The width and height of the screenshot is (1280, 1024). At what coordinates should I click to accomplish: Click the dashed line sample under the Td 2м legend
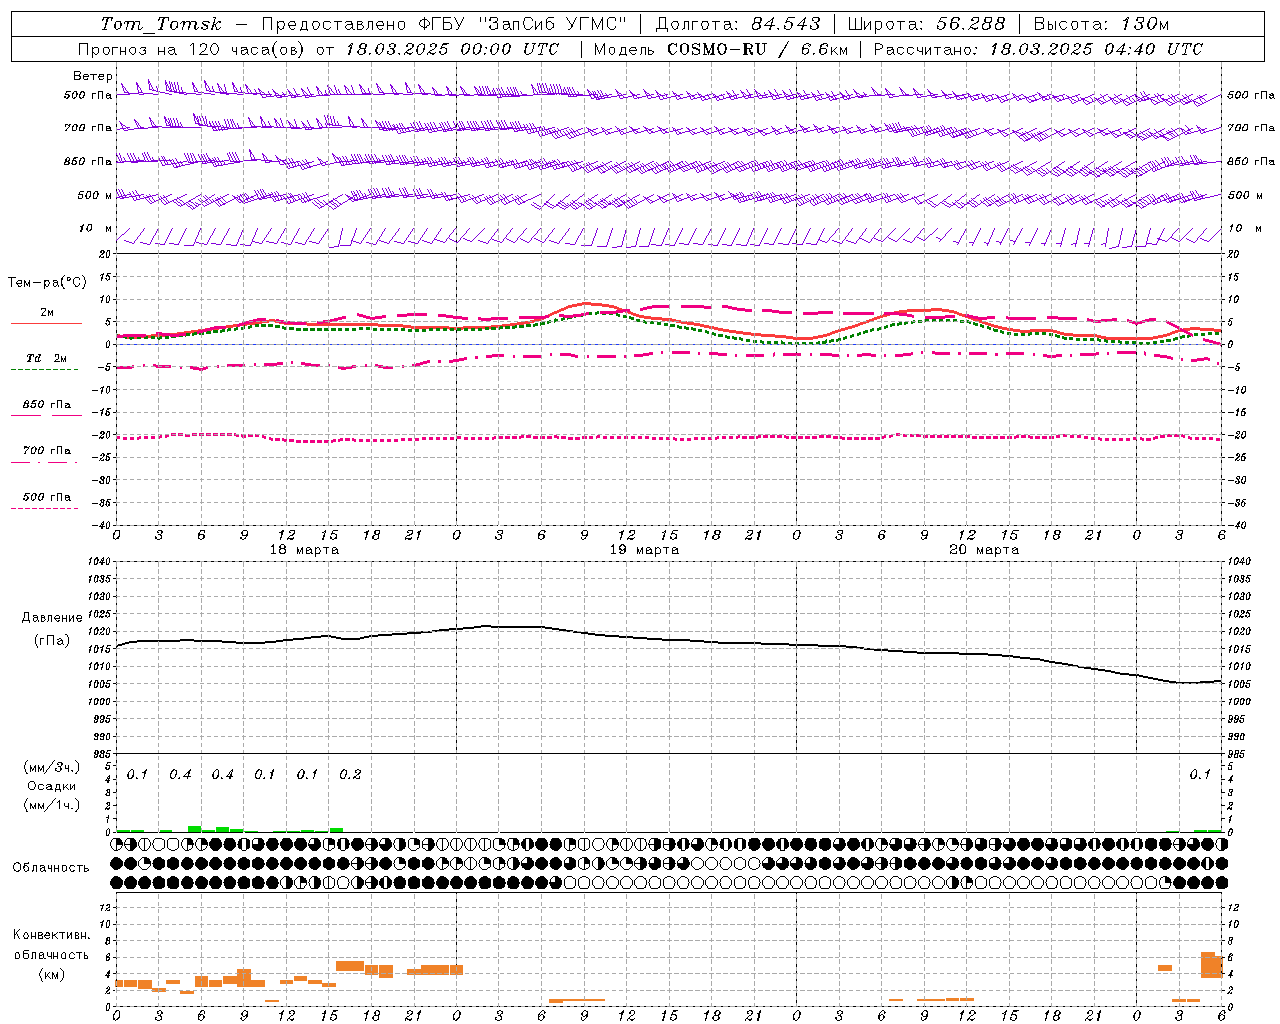coord(44,369)
